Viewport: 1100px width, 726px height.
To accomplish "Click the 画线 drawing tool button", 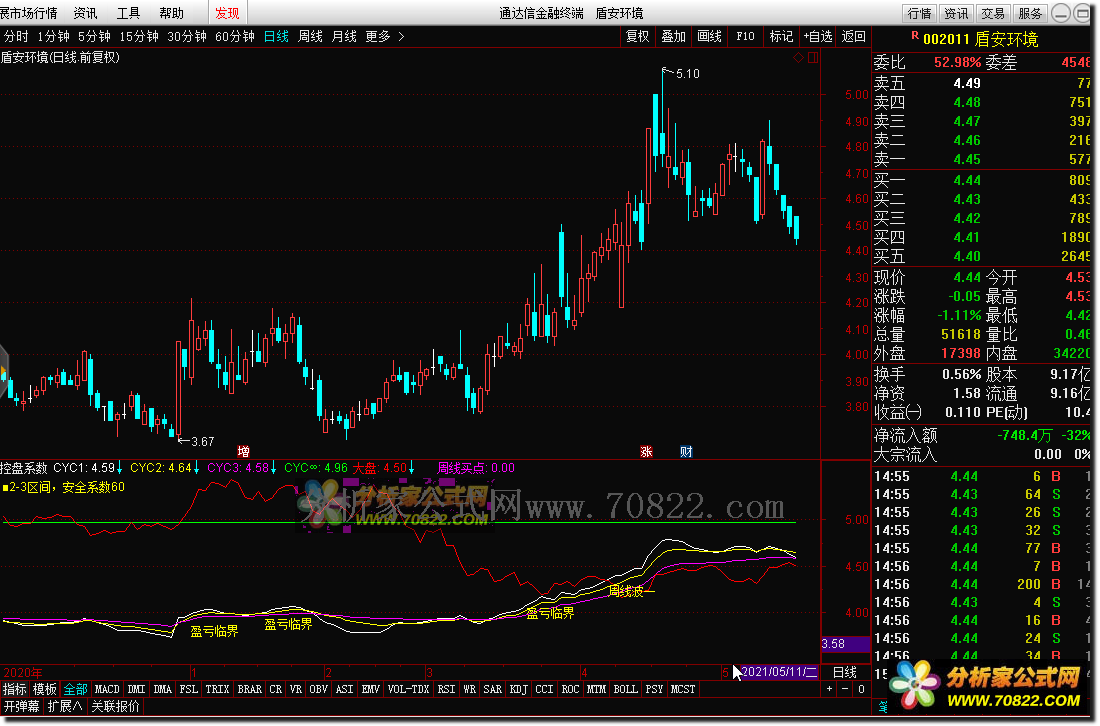I will tap(709, 36).
